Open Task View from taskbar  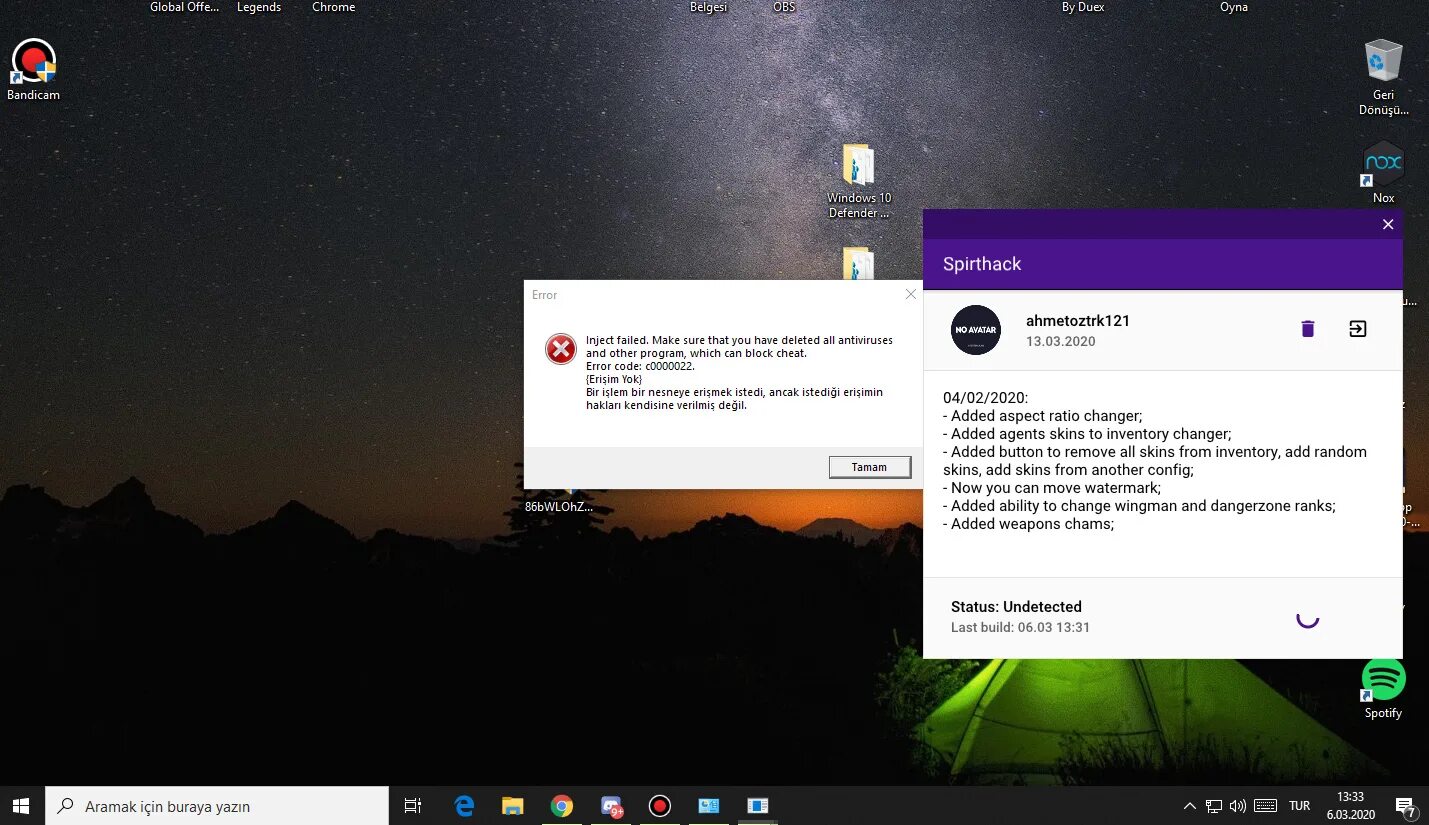pos(412,806)
